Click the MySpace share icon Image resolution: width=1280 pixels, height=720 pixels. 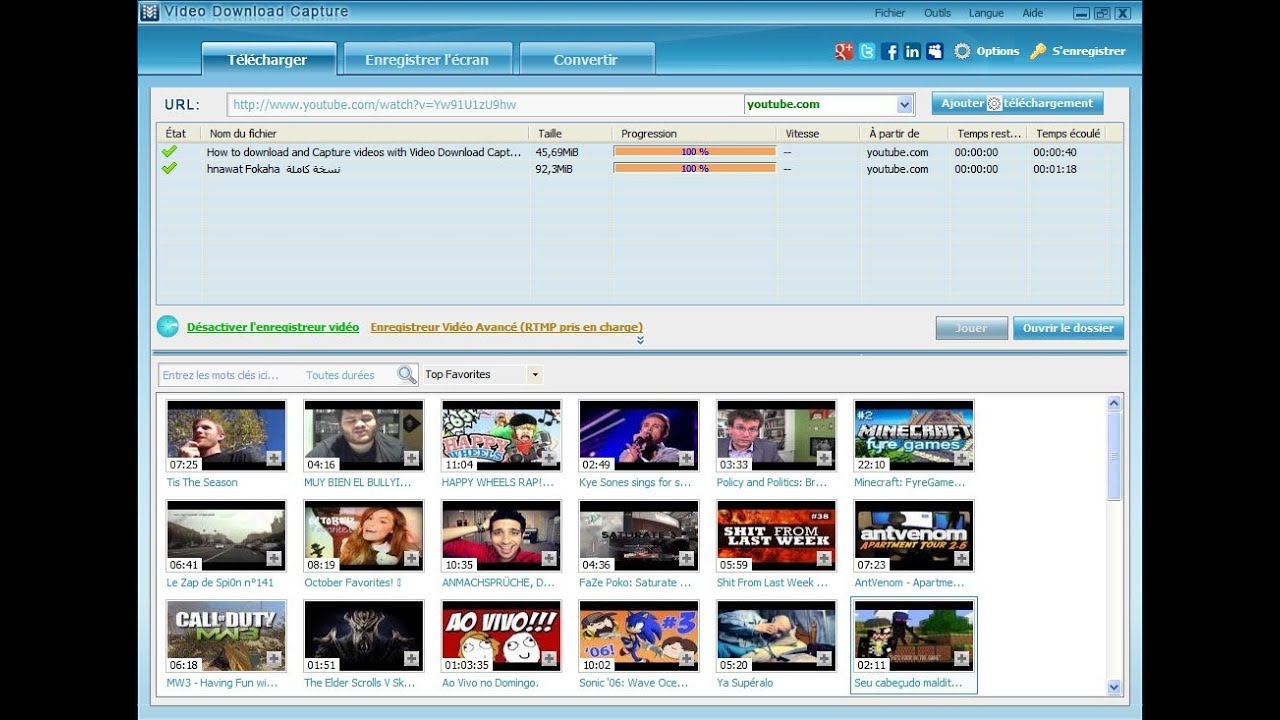coord(935,52)
